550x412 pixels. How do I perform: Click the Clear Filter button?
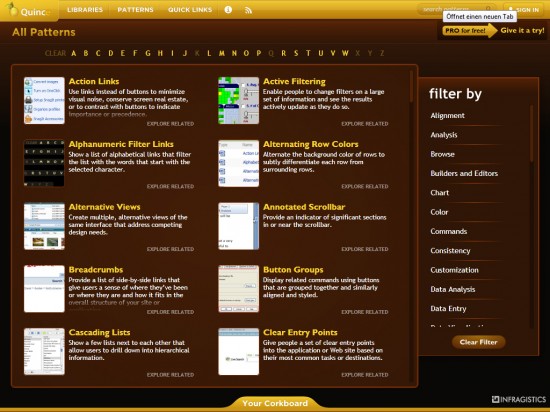[x=478, y=342]
